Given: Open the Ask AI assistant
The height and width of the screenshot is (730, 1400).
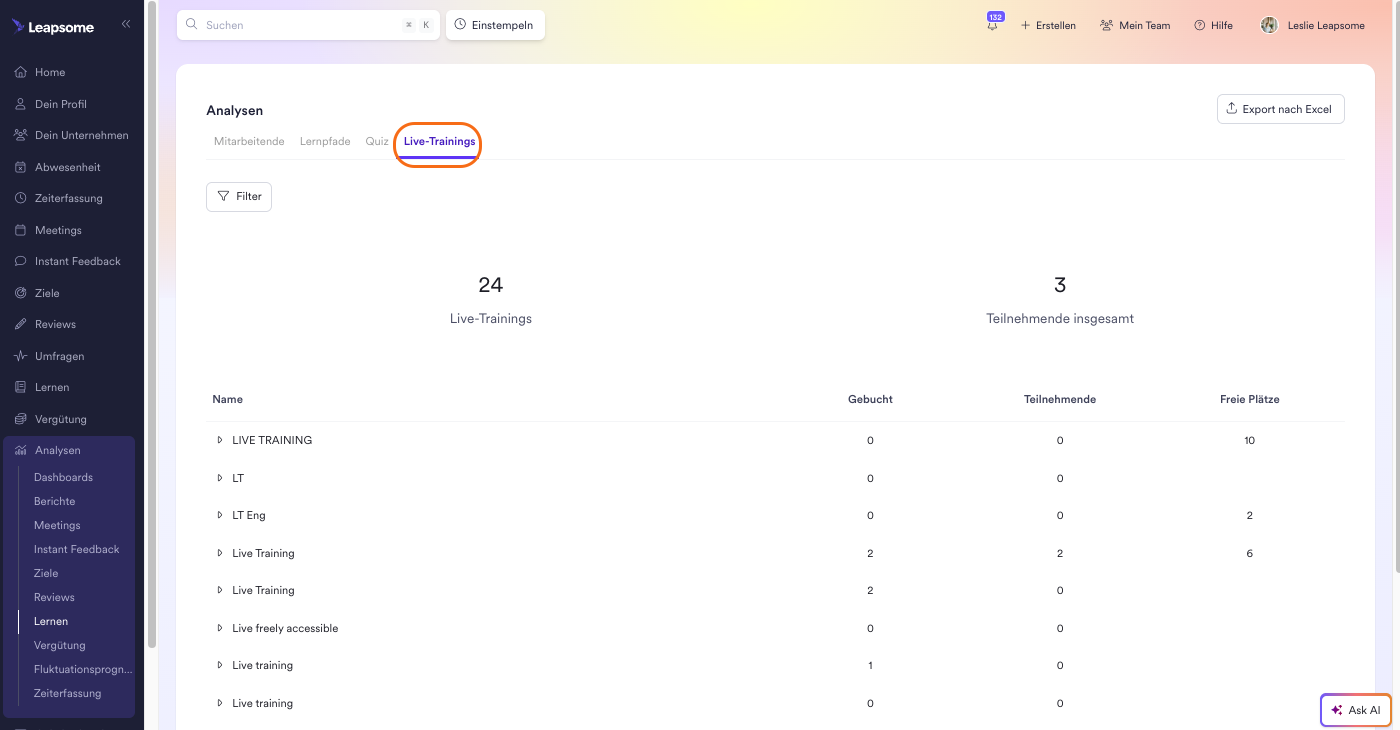Looking at the screenshot, I should (1355, 710).
